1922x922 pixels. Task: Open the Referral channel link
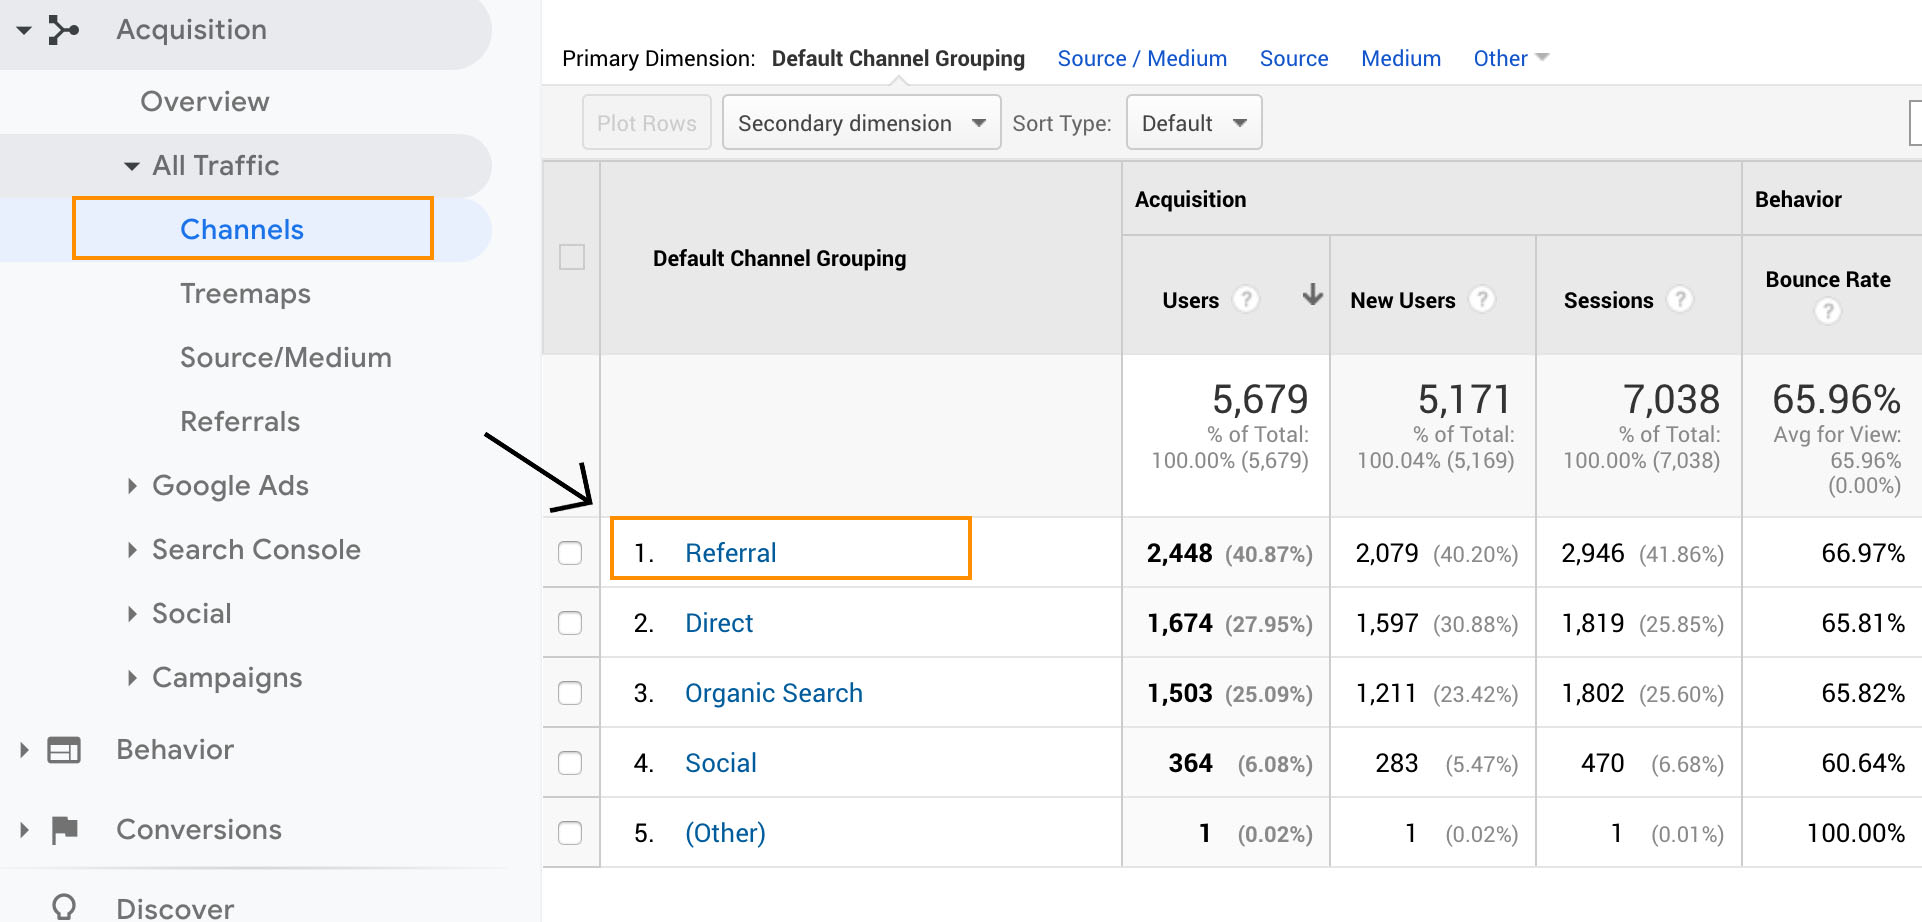731,553
